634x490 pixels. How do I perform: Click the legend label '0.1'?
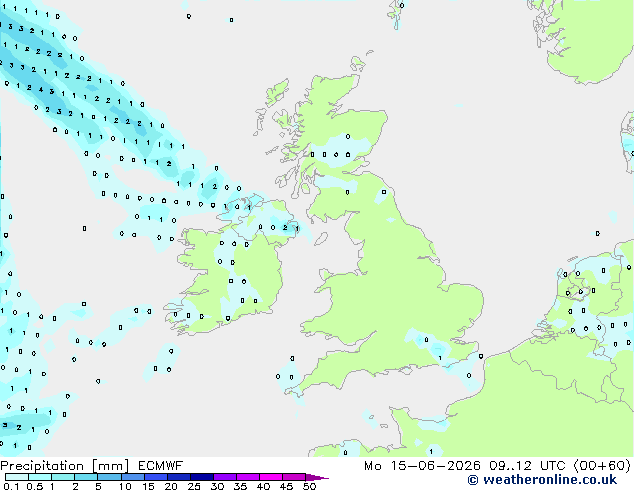click(11, 486)
